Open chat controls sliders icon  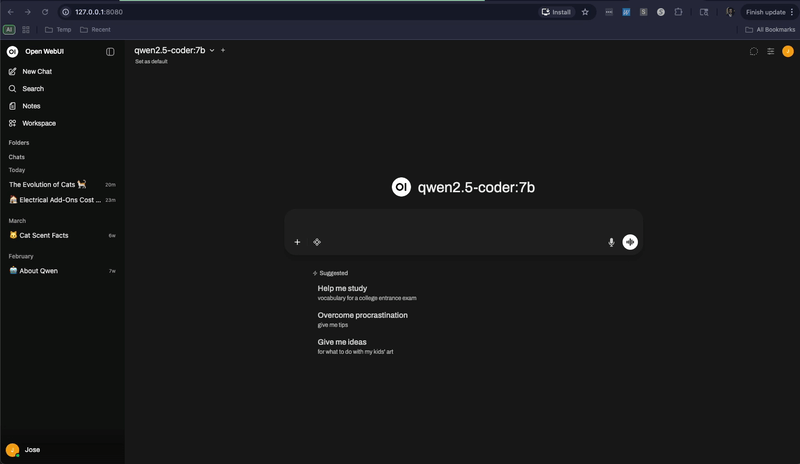coord(770,52)
